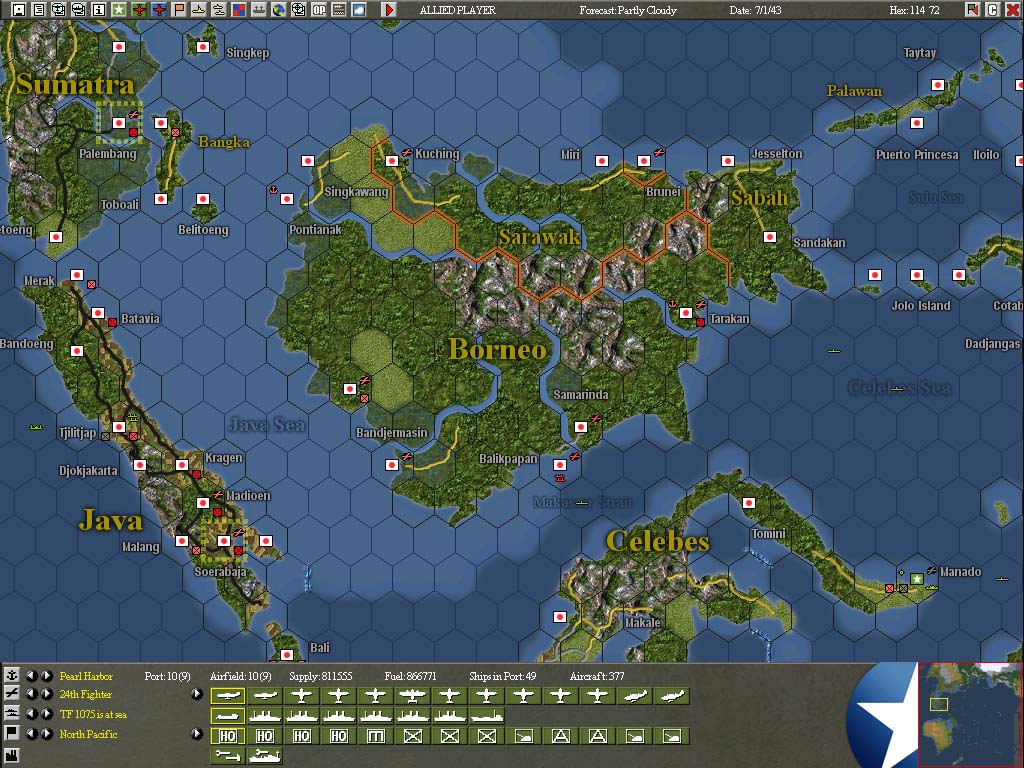Click the Japanese base marker at Singkep
Screen dimensions: 1024x768
202,46
